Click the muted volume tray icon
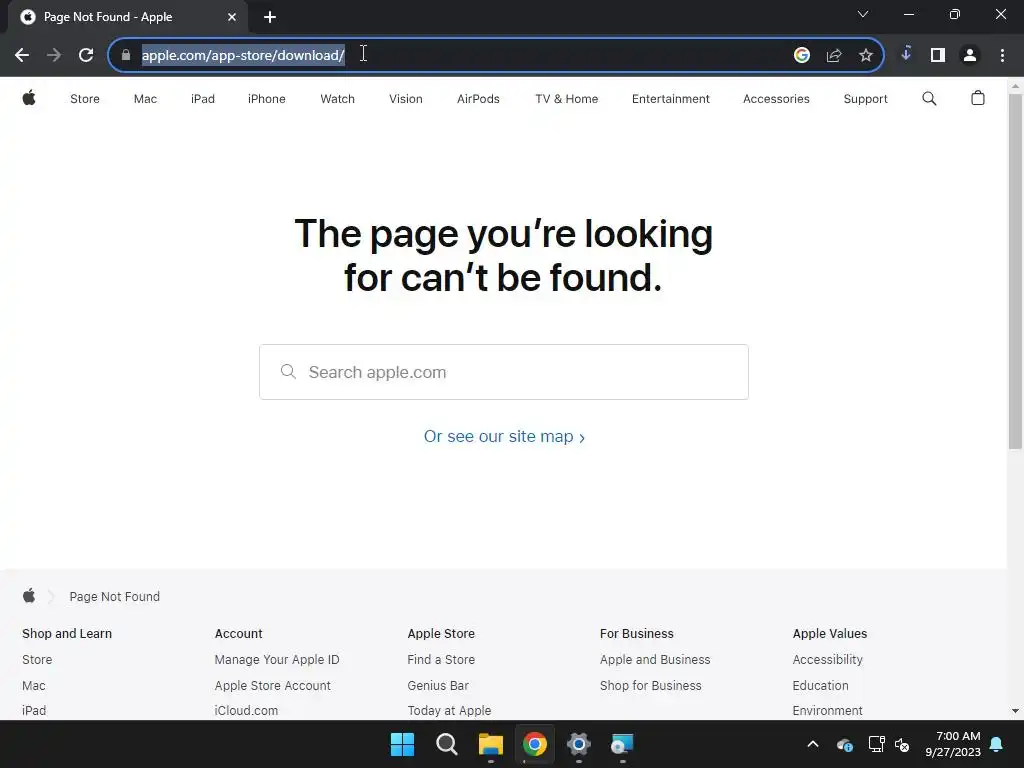The width and height of the screenshot is (1024, 768). (x=902, y=744)
